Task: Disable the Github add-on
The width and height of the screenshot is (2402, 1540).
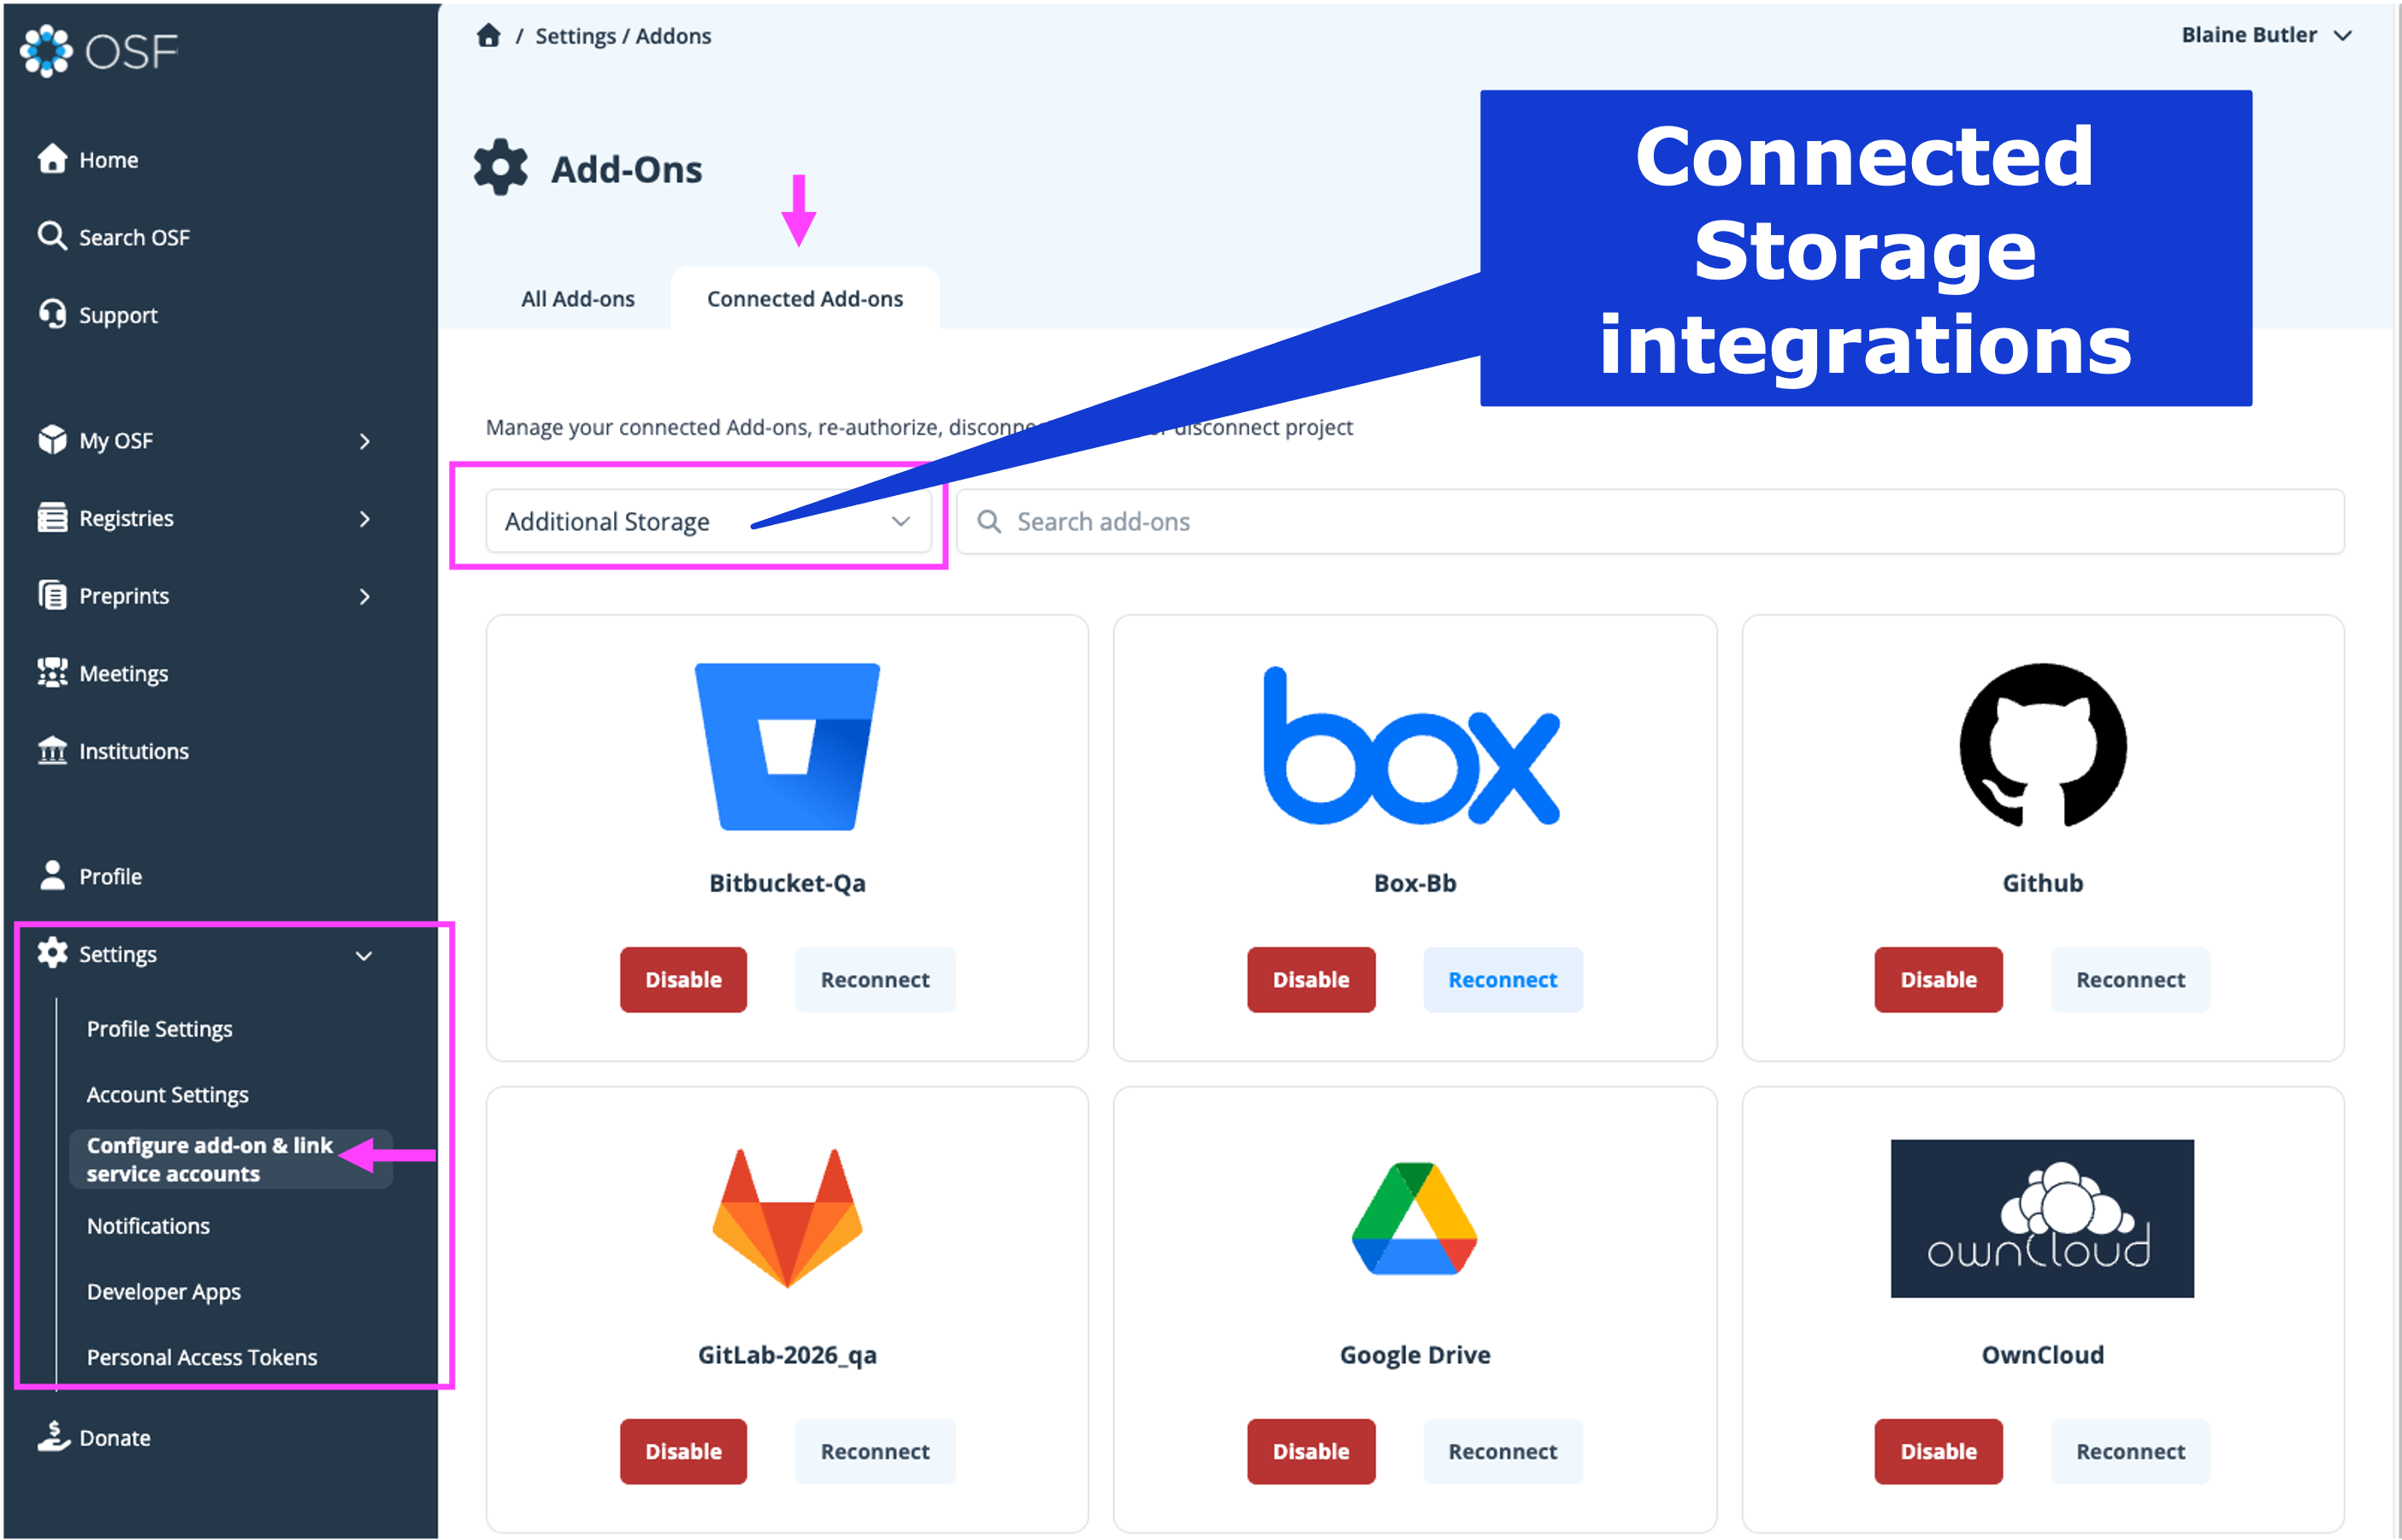Action: coord(1938,980)
